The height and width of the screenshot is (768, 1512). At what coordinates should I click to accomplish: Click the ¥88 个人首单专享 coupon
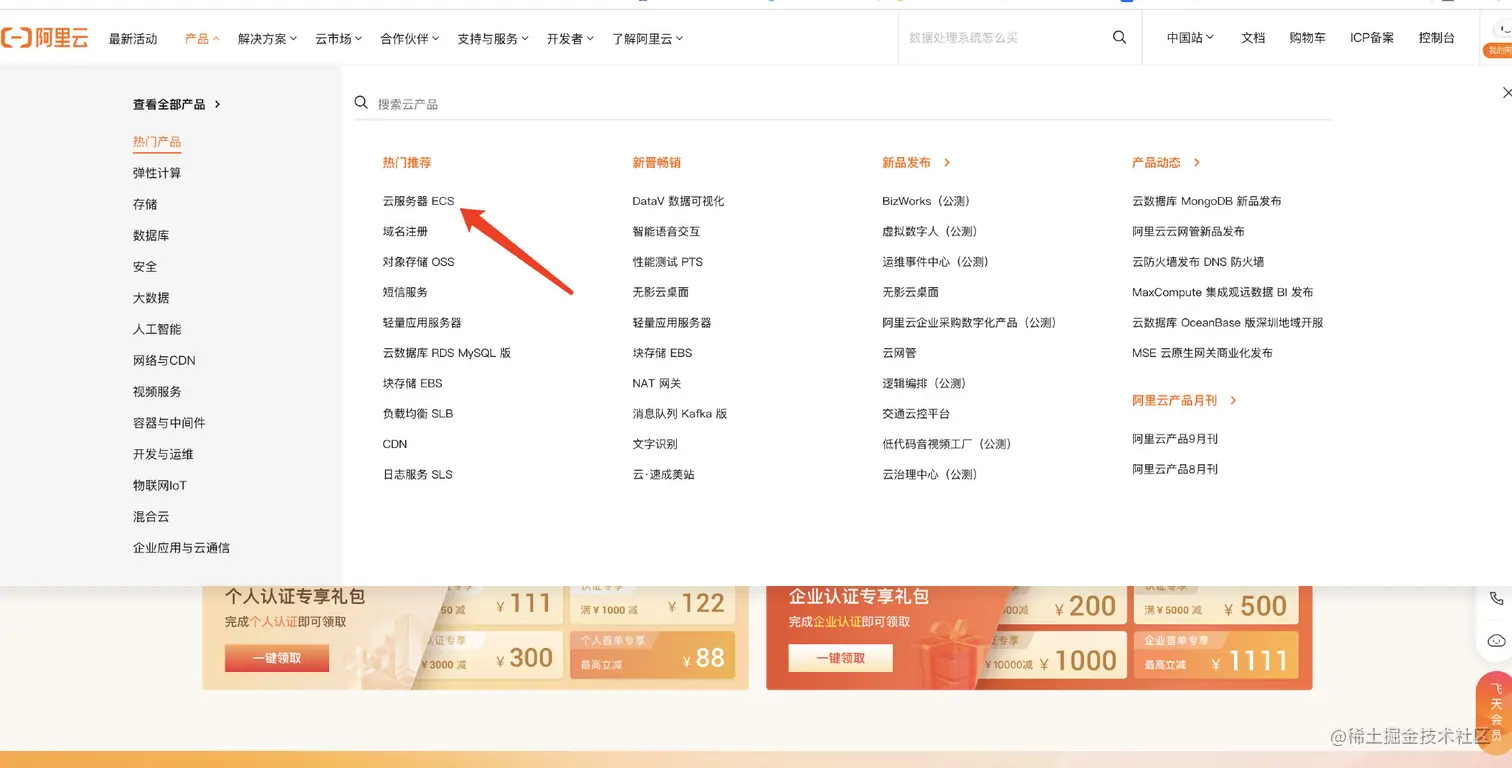[x=652, y=653]
